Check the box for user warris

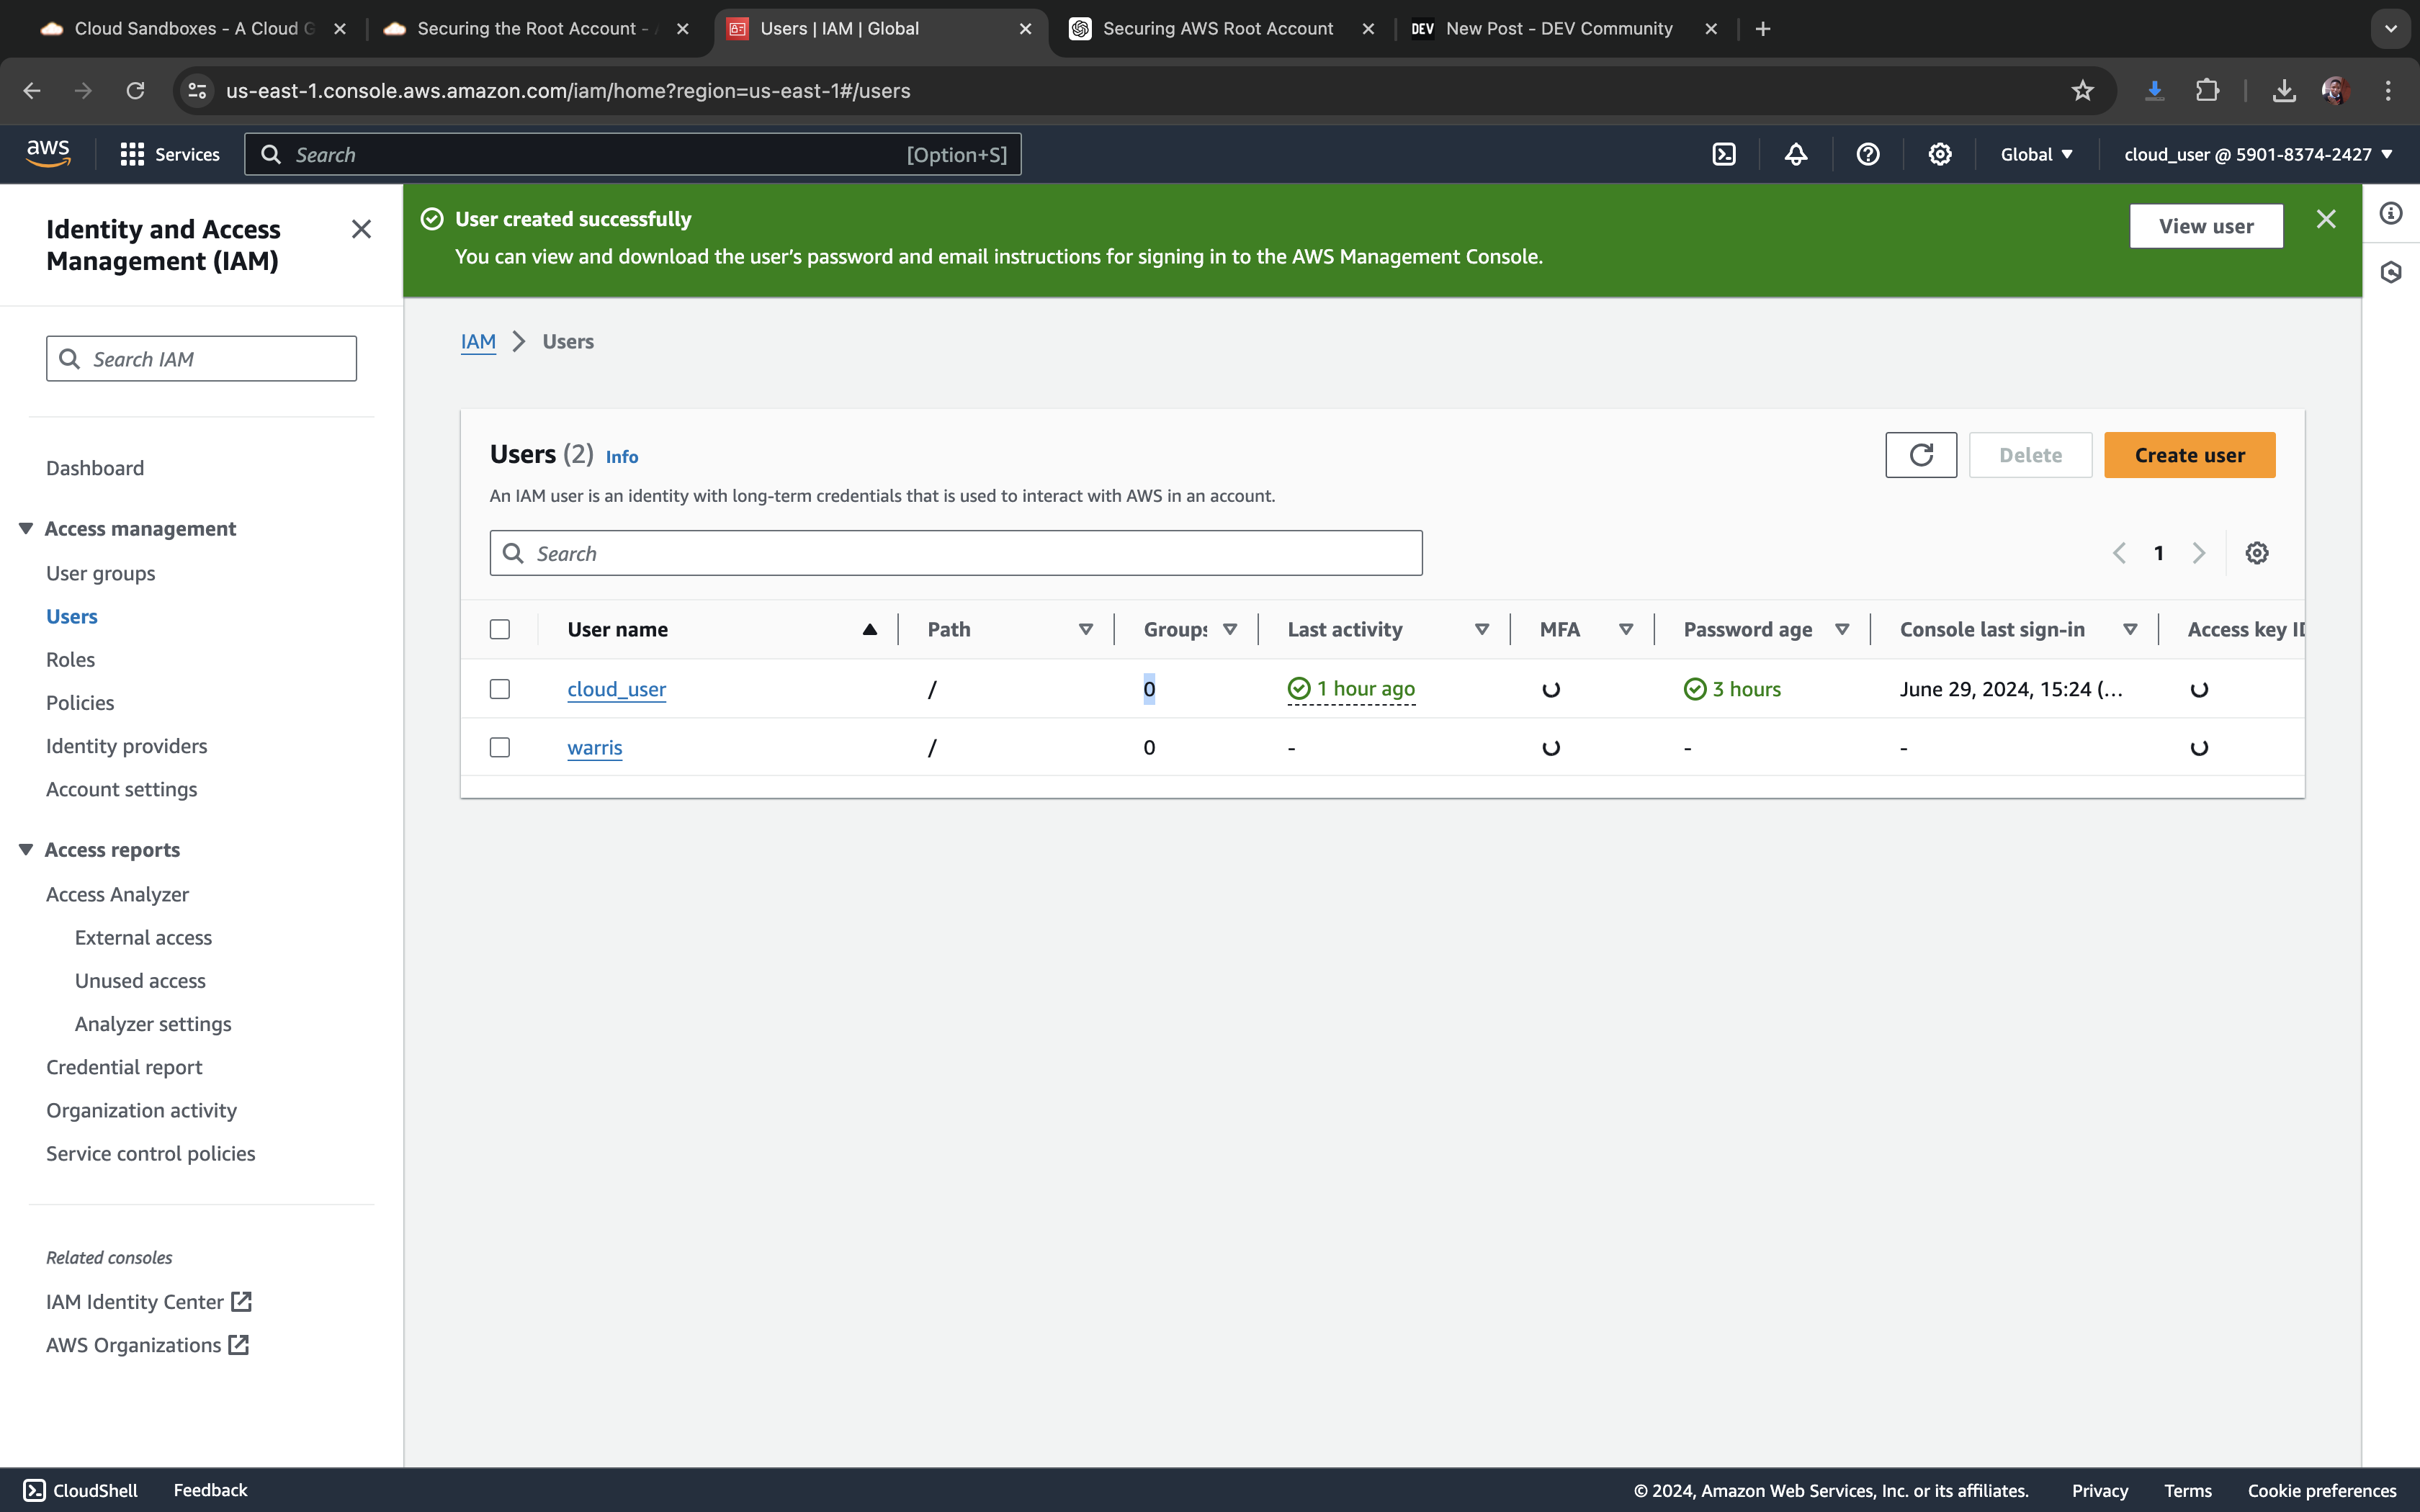[x=500, y=747]
